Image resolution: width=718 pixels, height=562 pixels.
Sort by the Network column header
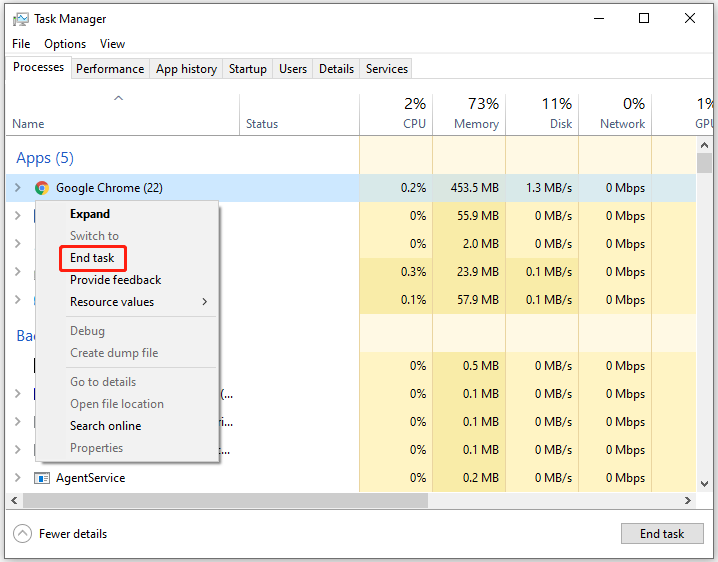pos(615,115)
